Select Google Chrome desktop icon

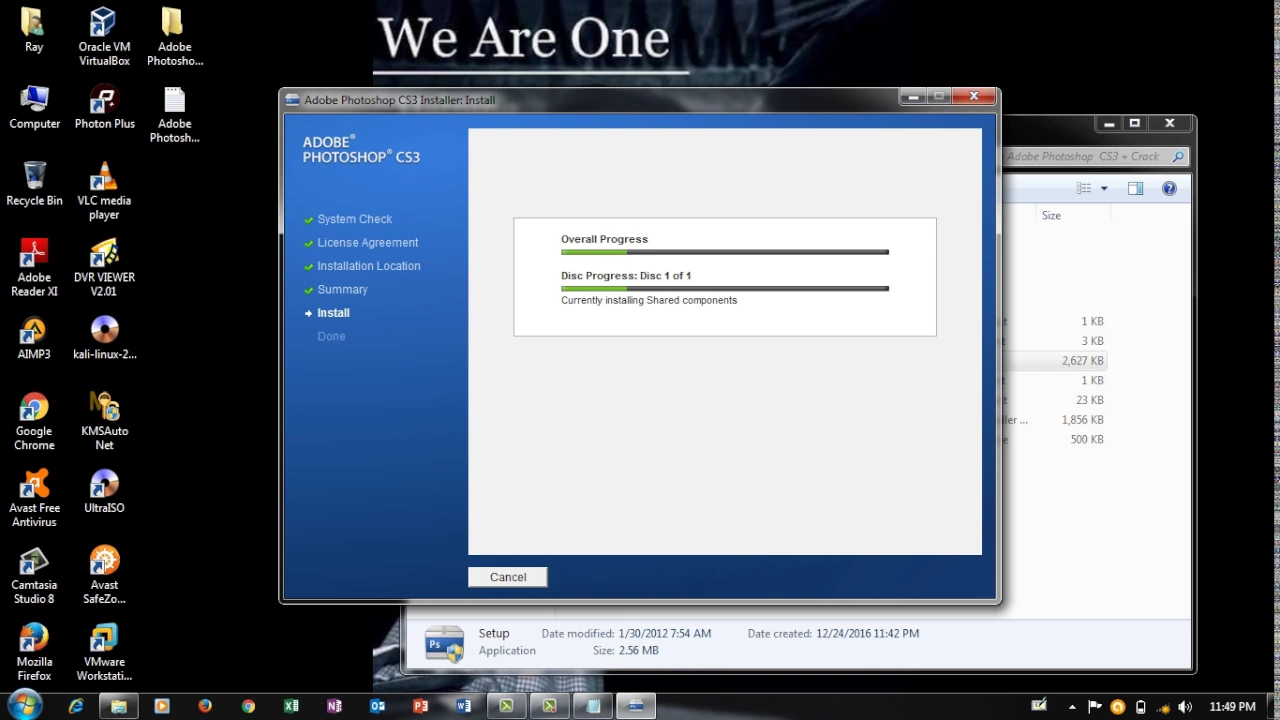[34, 422]
